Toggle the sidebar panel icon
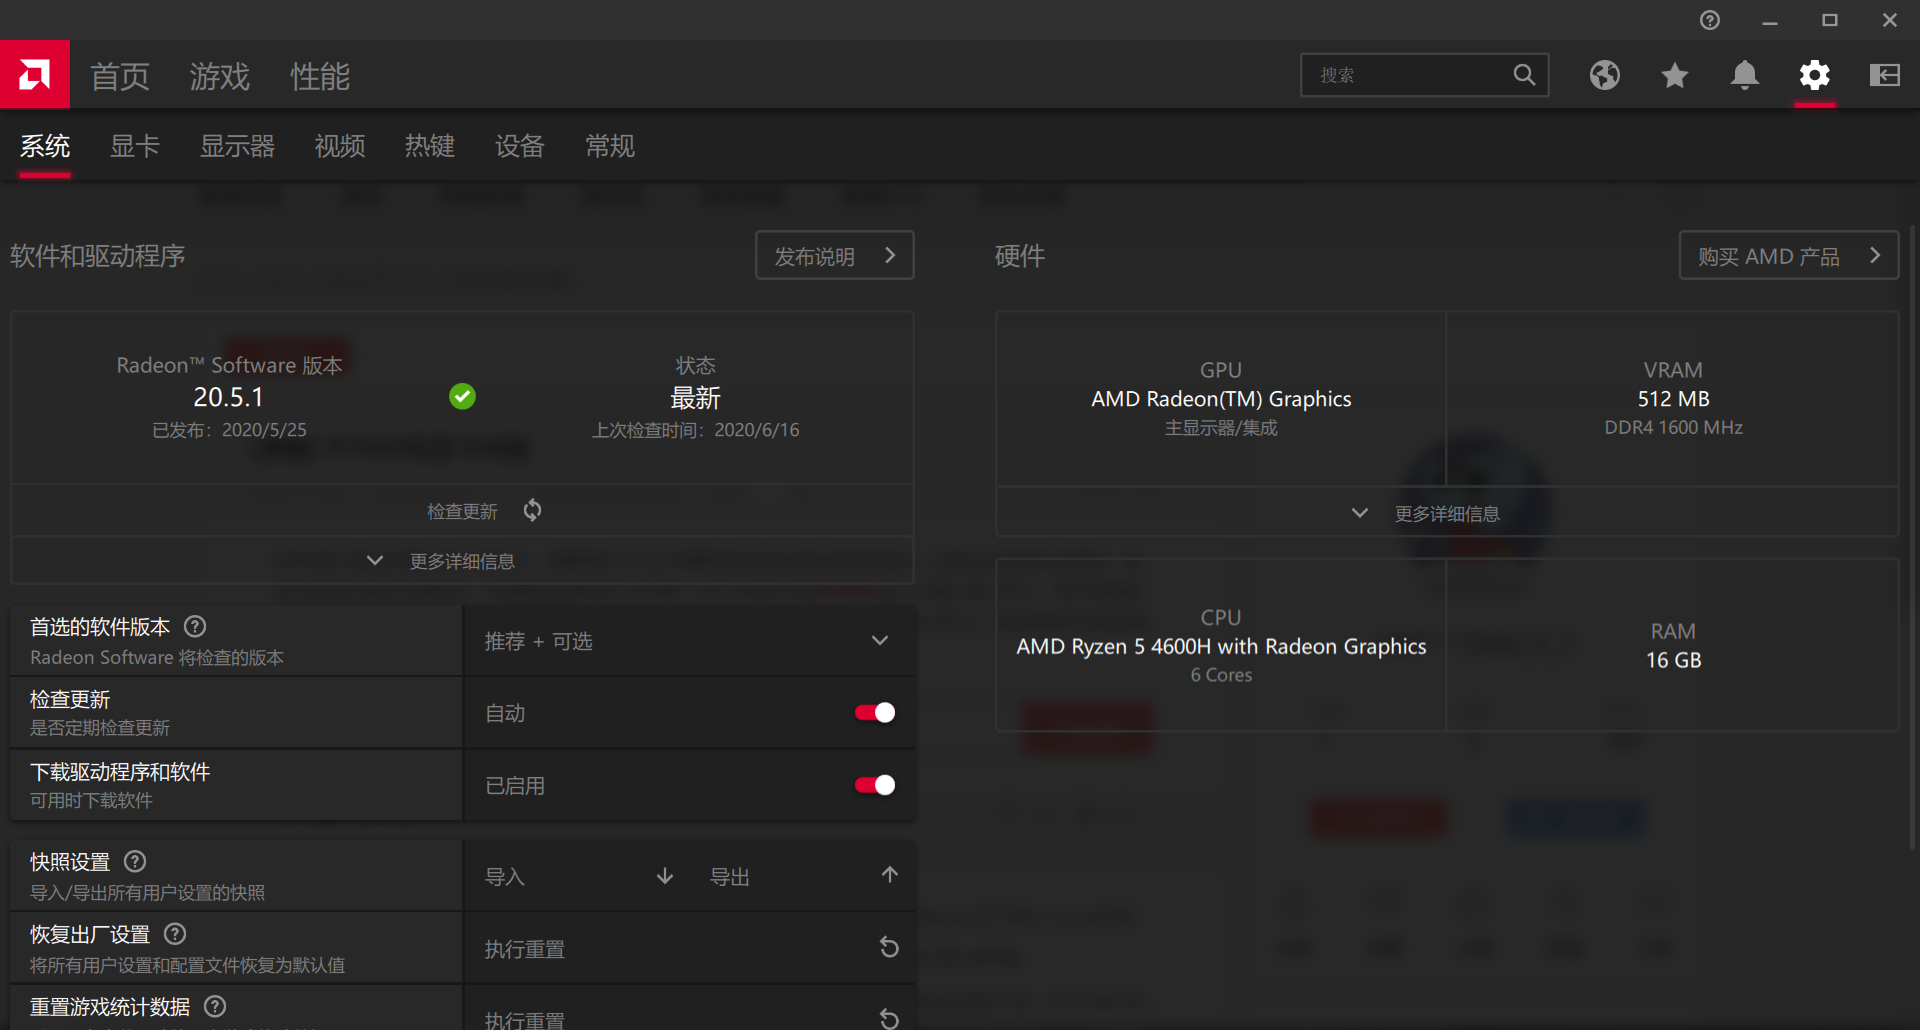This screenshot has width=1920, height=1030. tap(1885, 75)
